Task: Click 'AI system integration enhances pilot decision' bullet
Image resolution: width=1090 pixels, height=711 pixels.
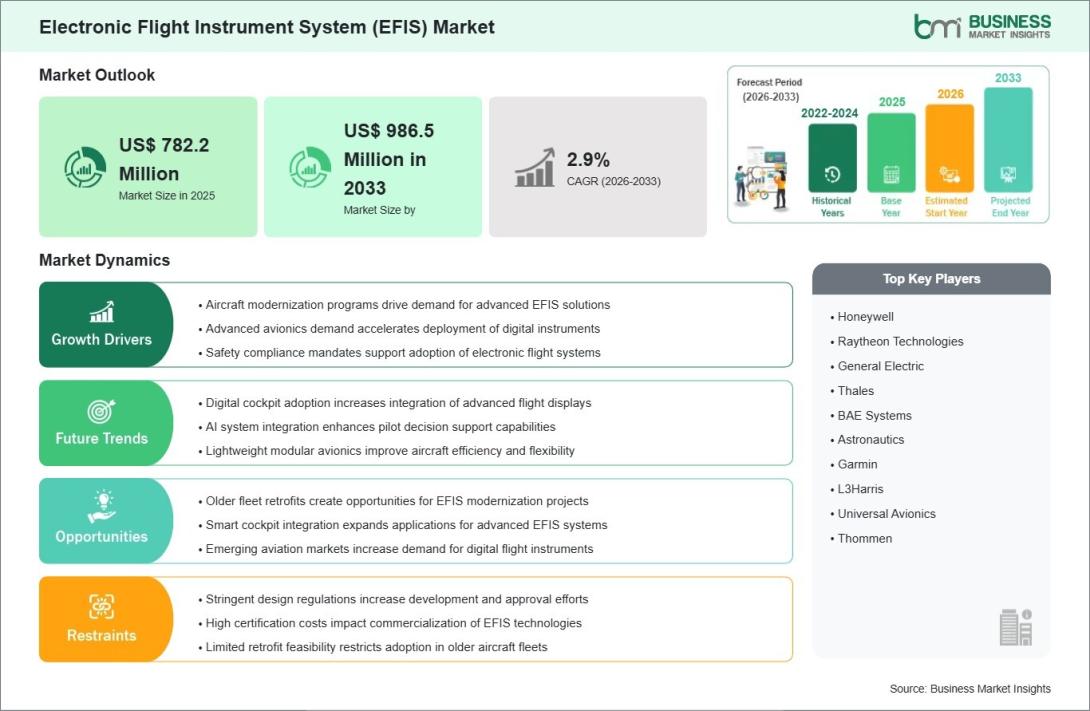Action: coord(380,427)
